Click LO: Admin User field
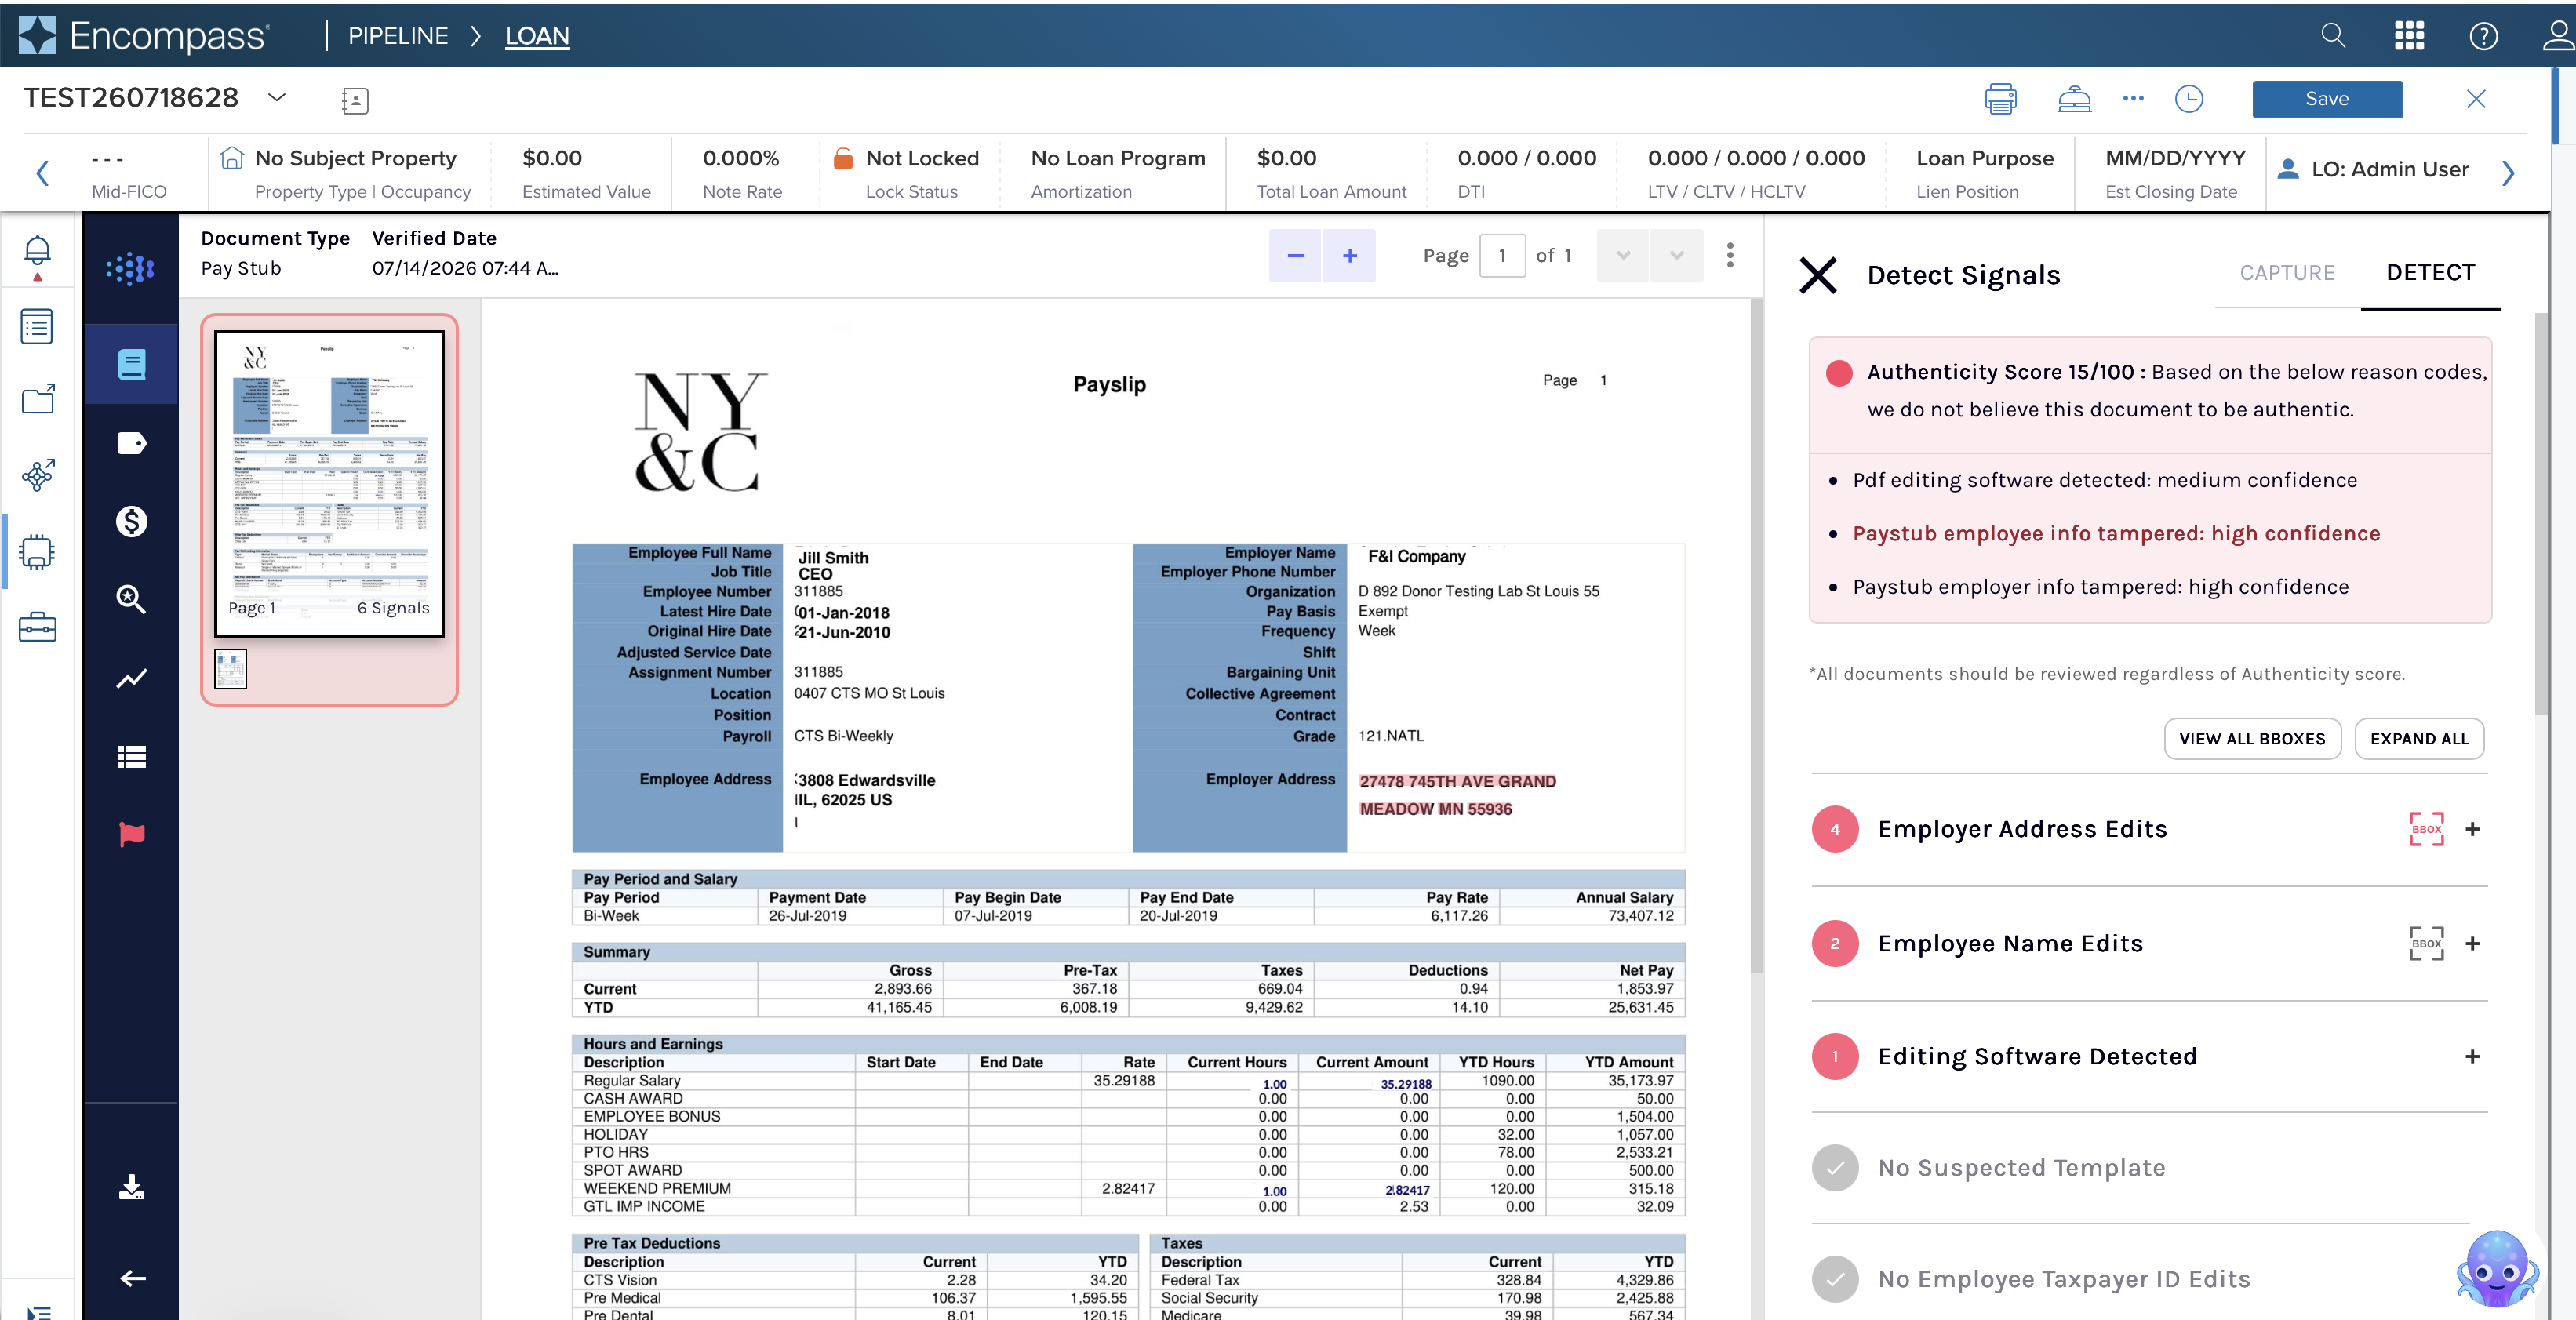Viewport: 2576px width, 1320px height. click(x=2372, y=170)
